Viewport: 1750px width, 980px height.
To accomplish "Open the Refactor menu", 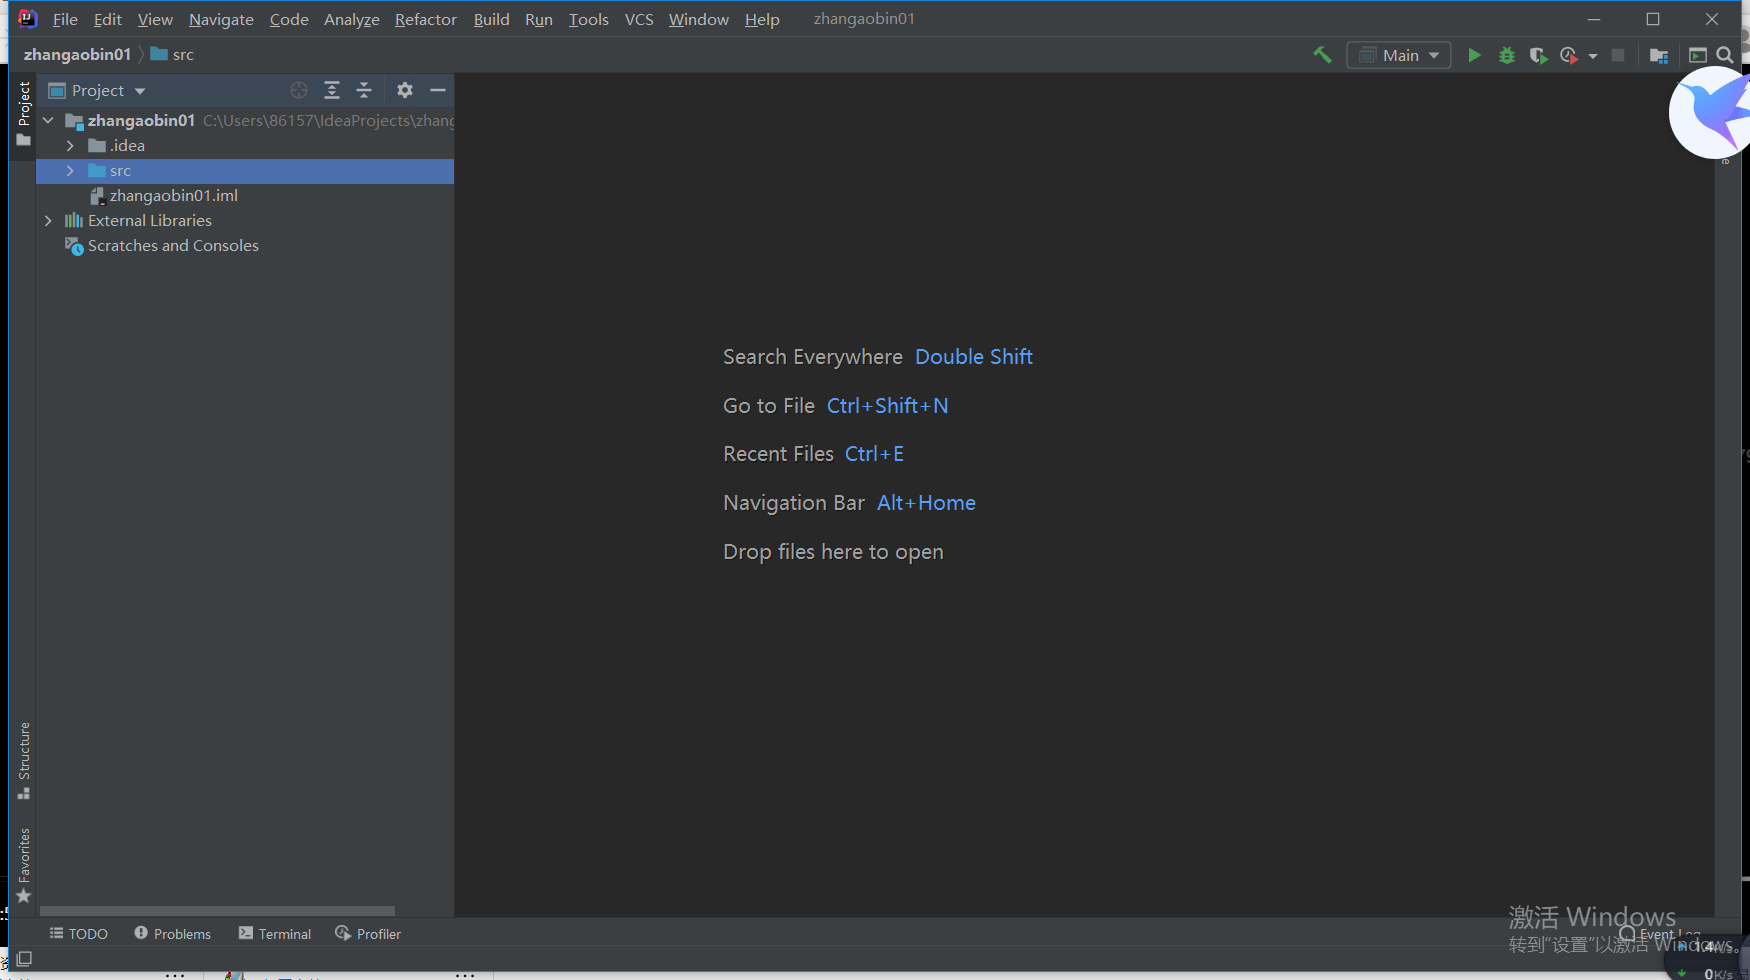I will coord(425,19).
